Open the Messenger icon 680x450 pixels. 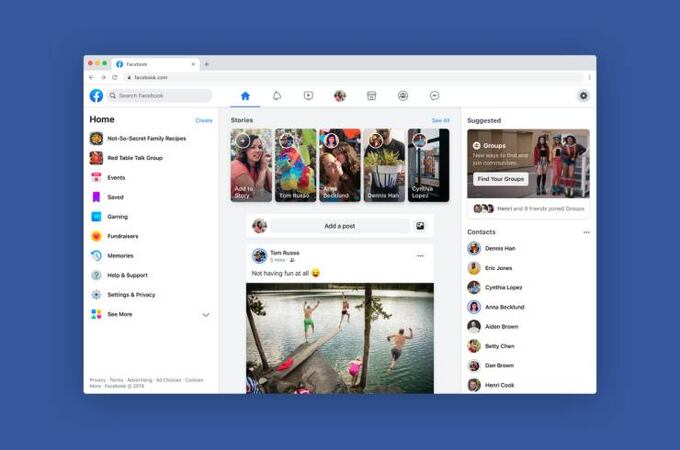pos(434,96)
